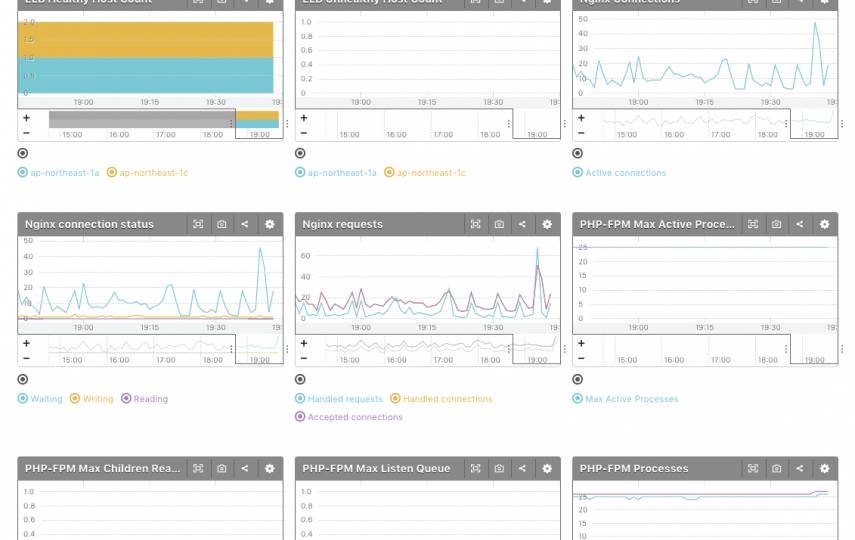Share the PHP-FPM Processes graph
This screenshot has width=855, height=540.
point(800,469)
